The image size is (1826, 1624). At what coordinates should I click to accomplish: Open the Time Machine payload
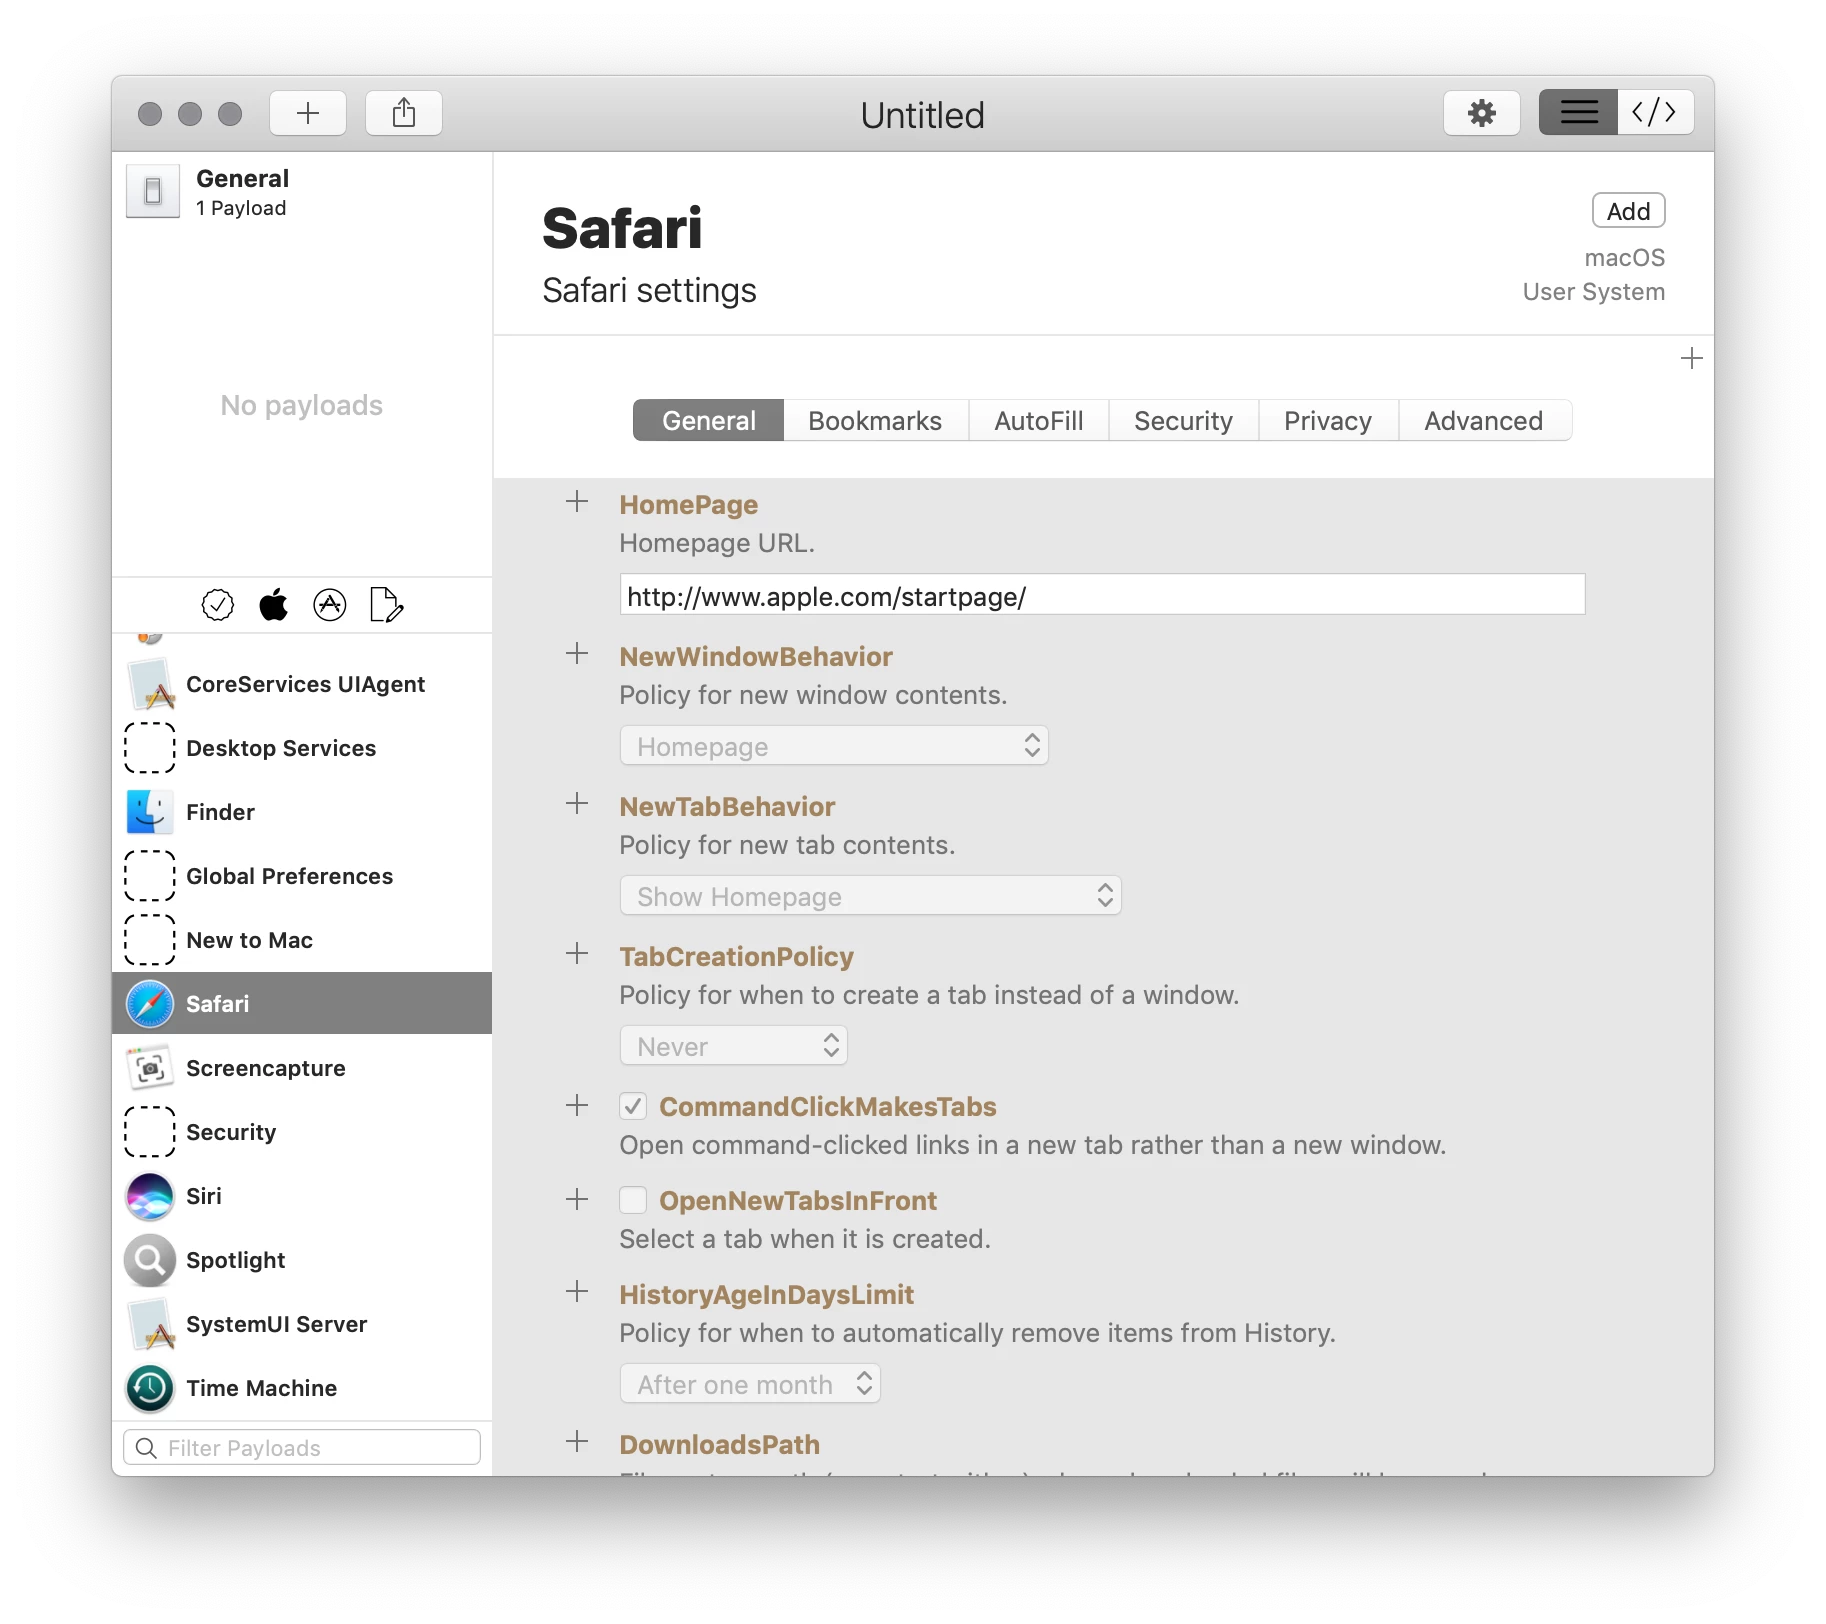pyautogui.click(x=302, y=1388)
